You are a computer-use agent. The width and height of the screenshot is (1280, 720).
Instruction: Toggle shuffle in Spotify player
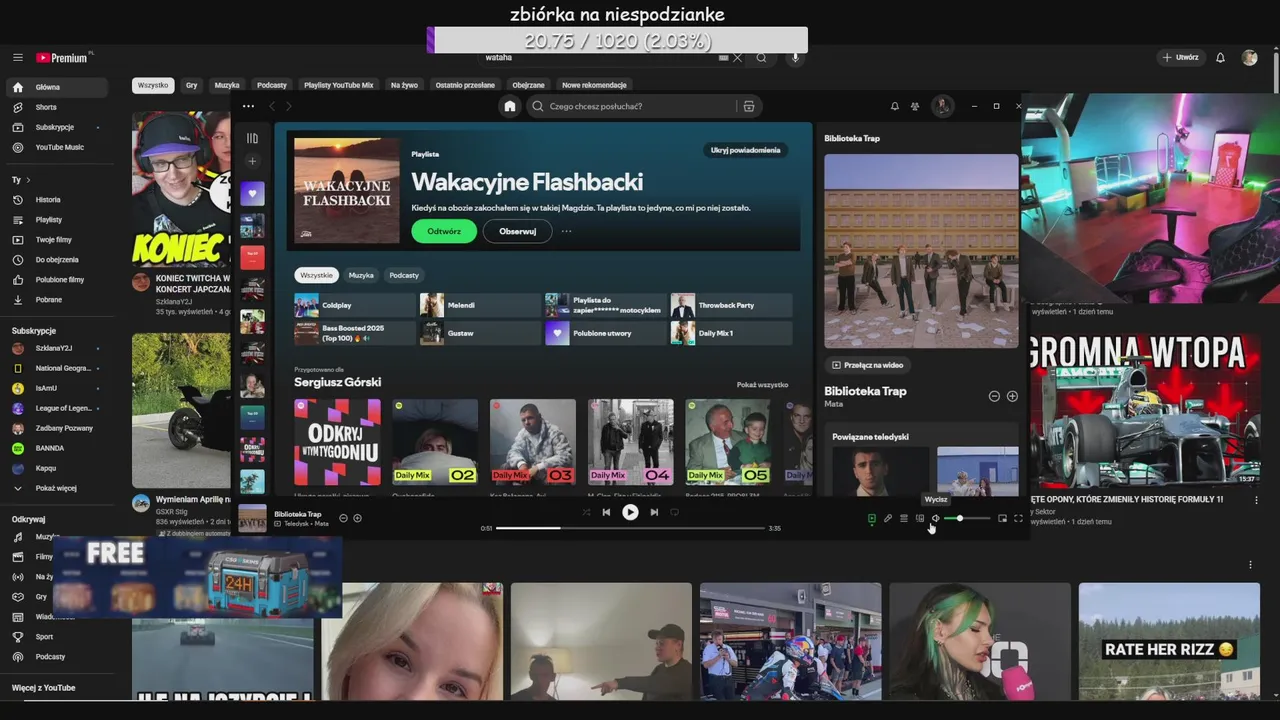pos(586,512)
